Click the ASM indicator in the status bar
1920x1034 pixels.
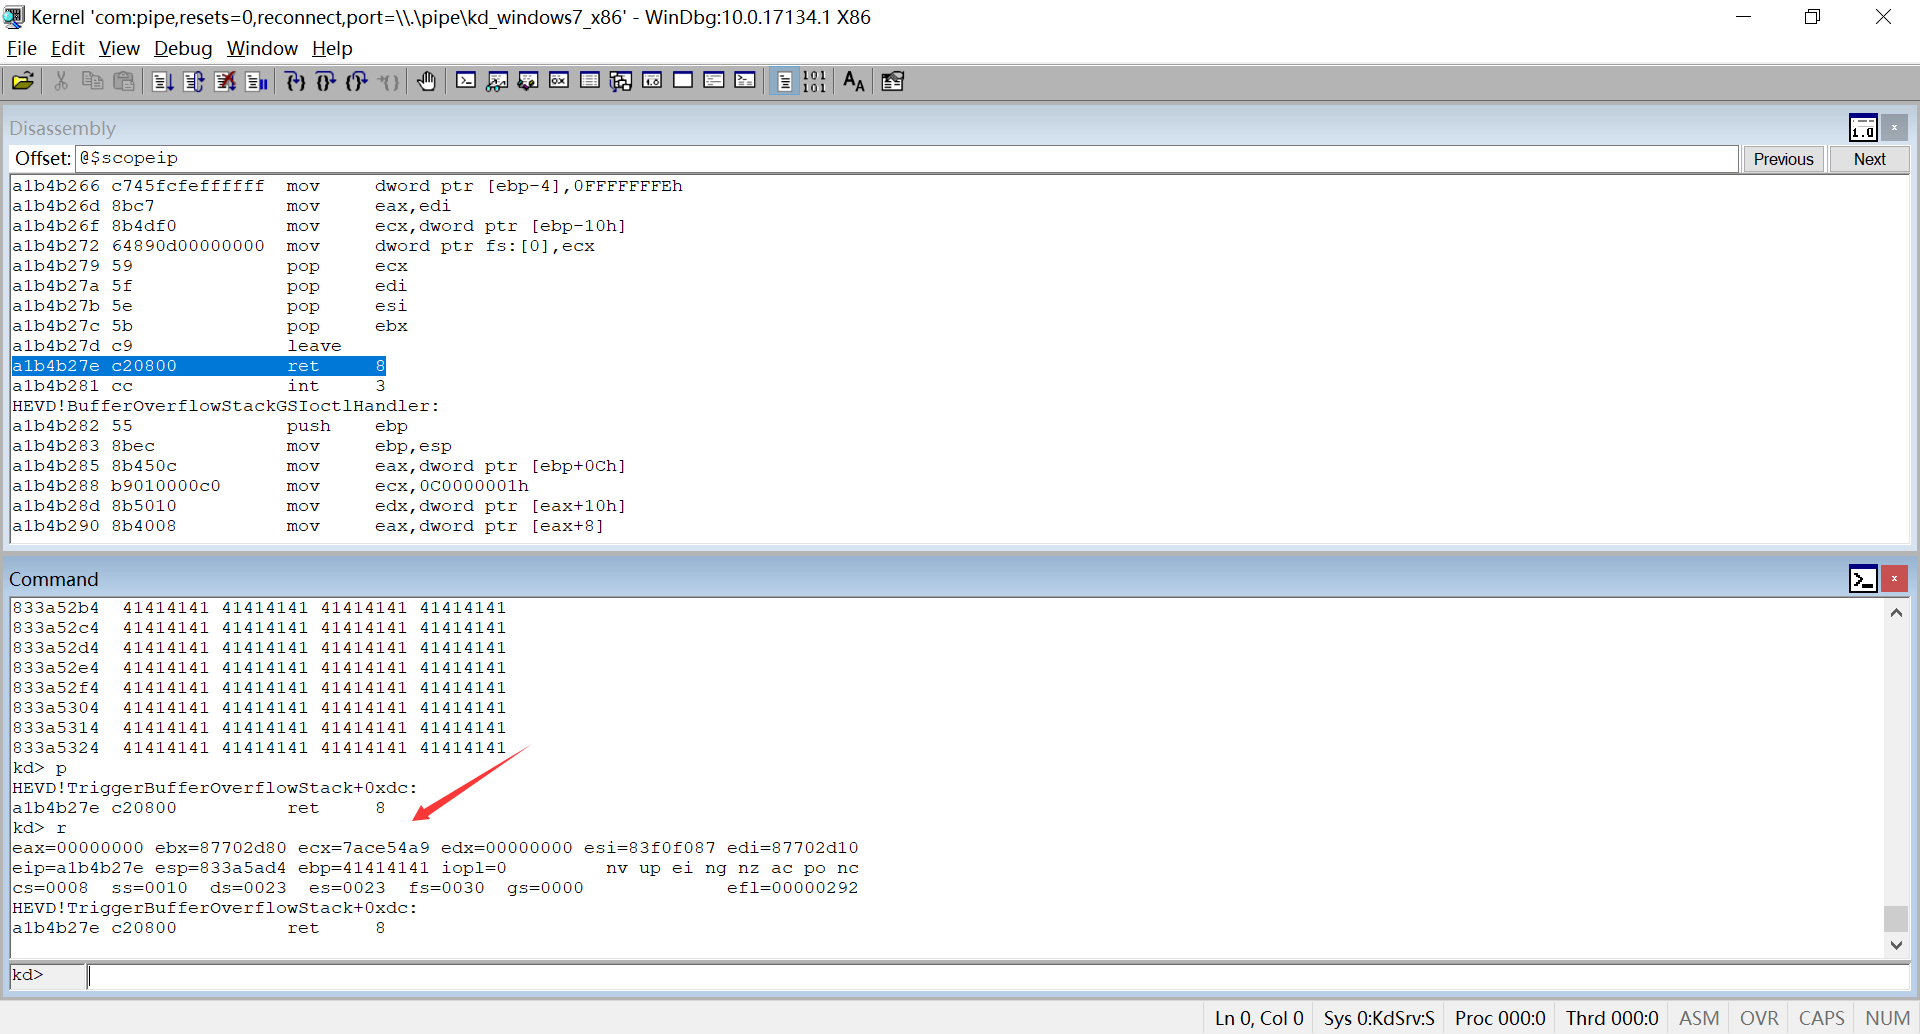1699,1018
